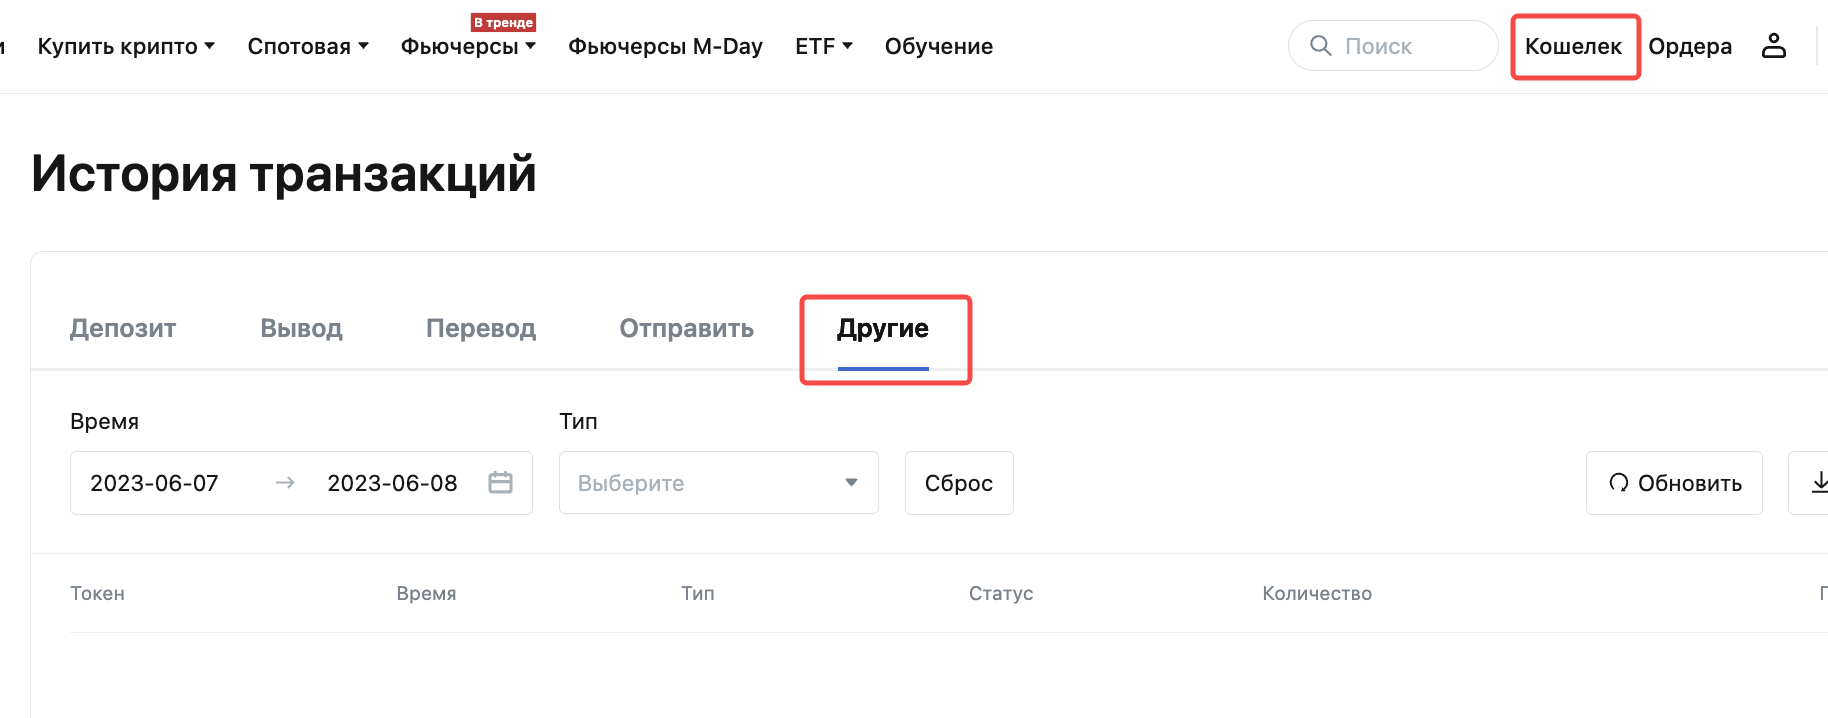Viewport: 1828px width, 718px height.
Task: Open calendar icon in date range
Action: (500, 483)
